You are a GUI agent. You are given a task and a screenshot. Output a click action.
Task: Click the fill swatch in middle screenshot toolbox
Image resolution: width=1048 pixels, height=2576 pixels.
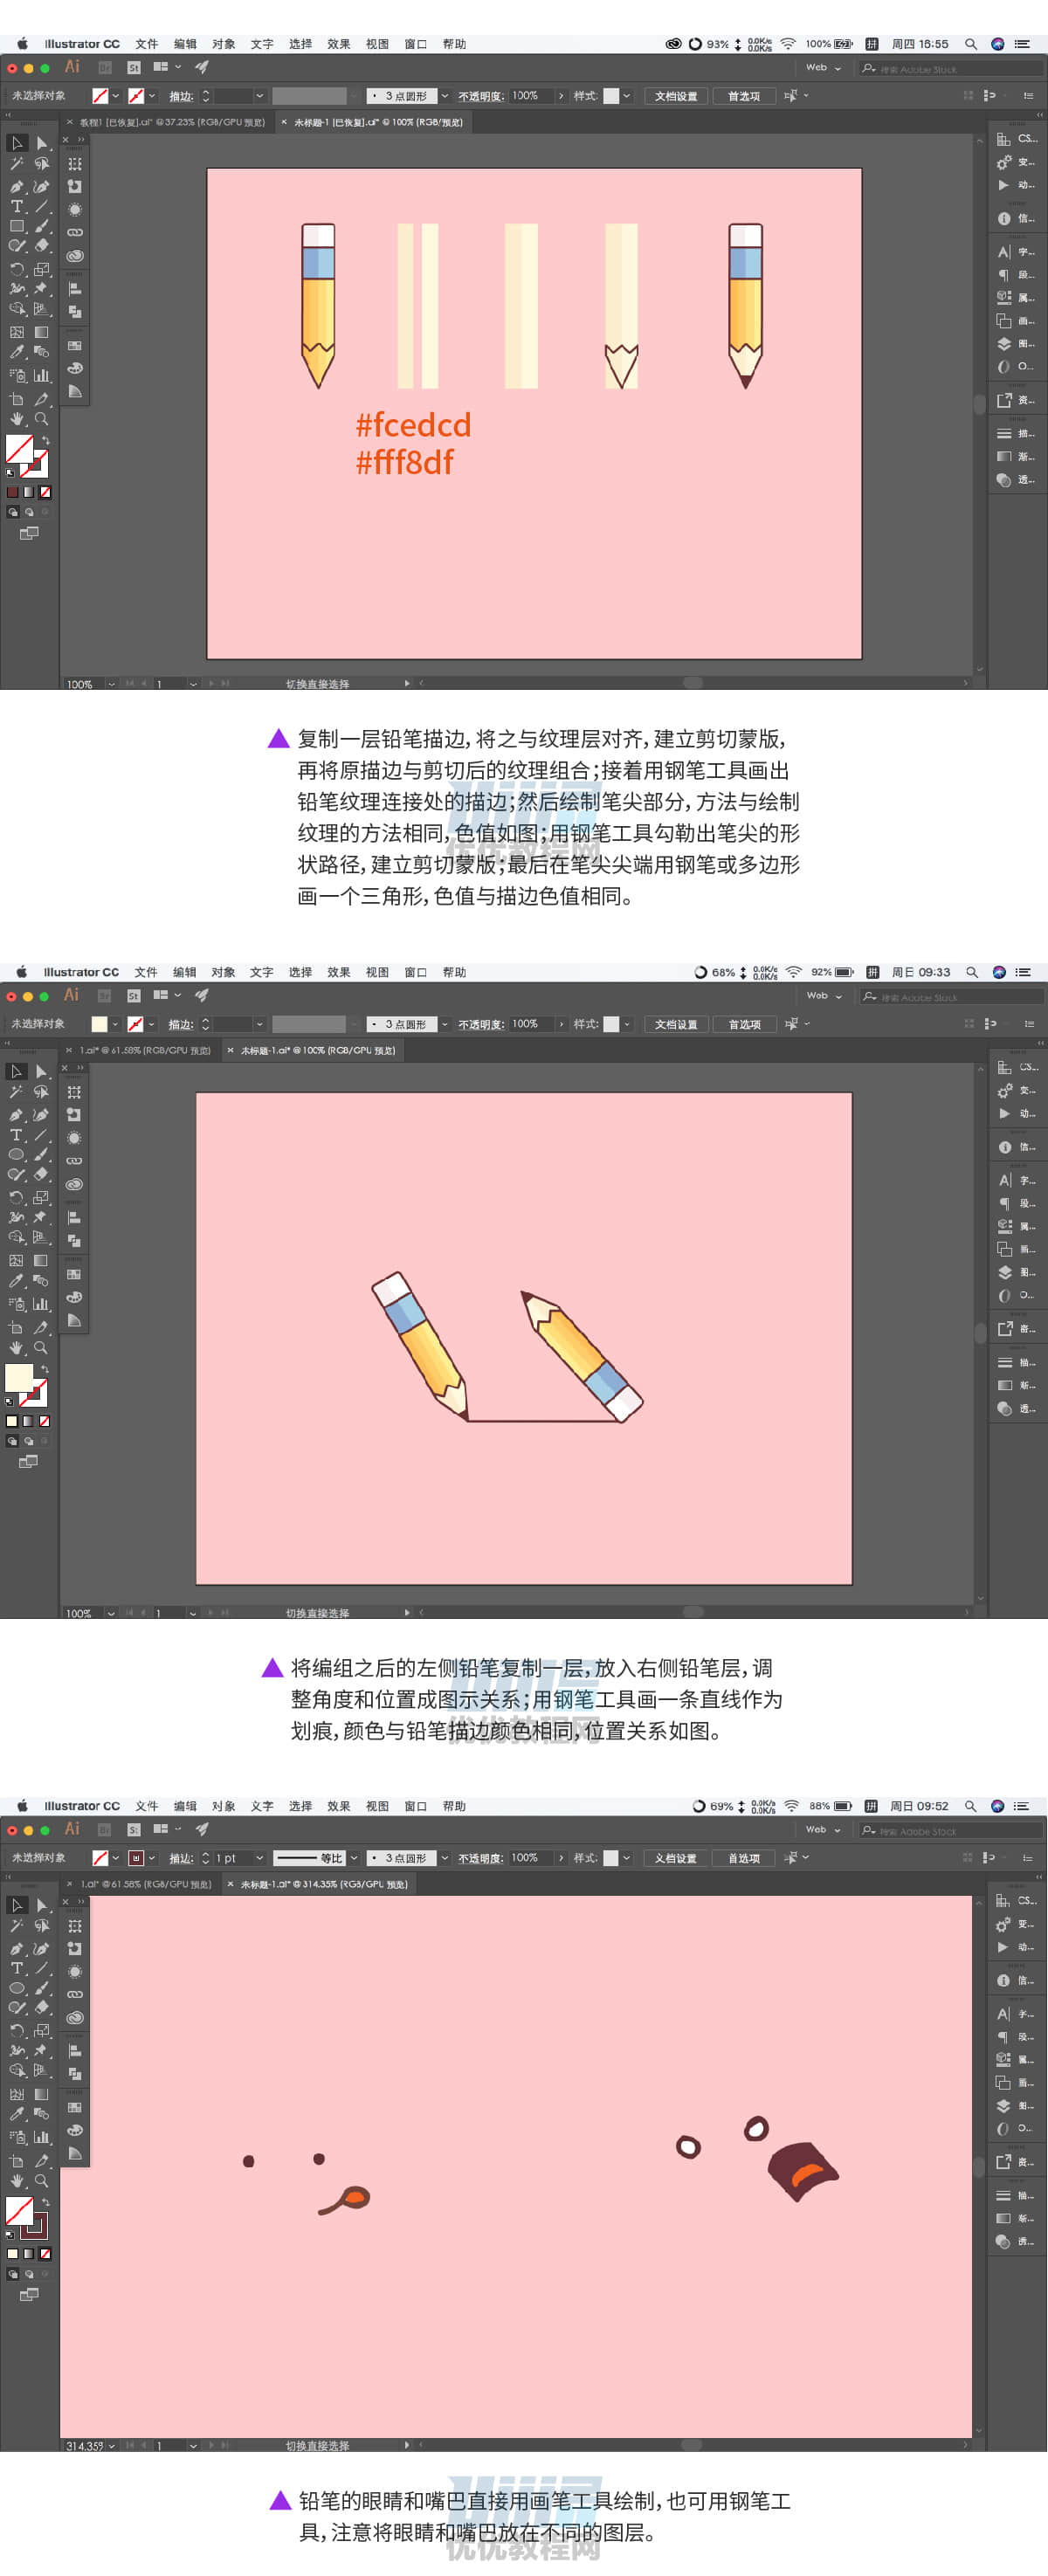(x=19, y=1377)
